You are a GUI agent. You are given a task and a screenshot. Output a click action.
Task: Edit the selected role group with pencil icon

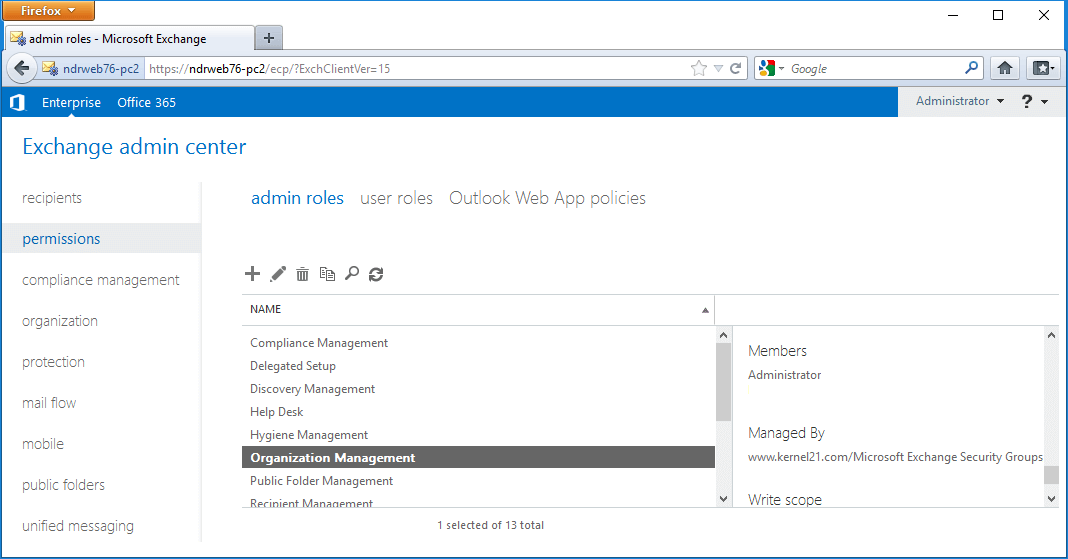[278, 274]
